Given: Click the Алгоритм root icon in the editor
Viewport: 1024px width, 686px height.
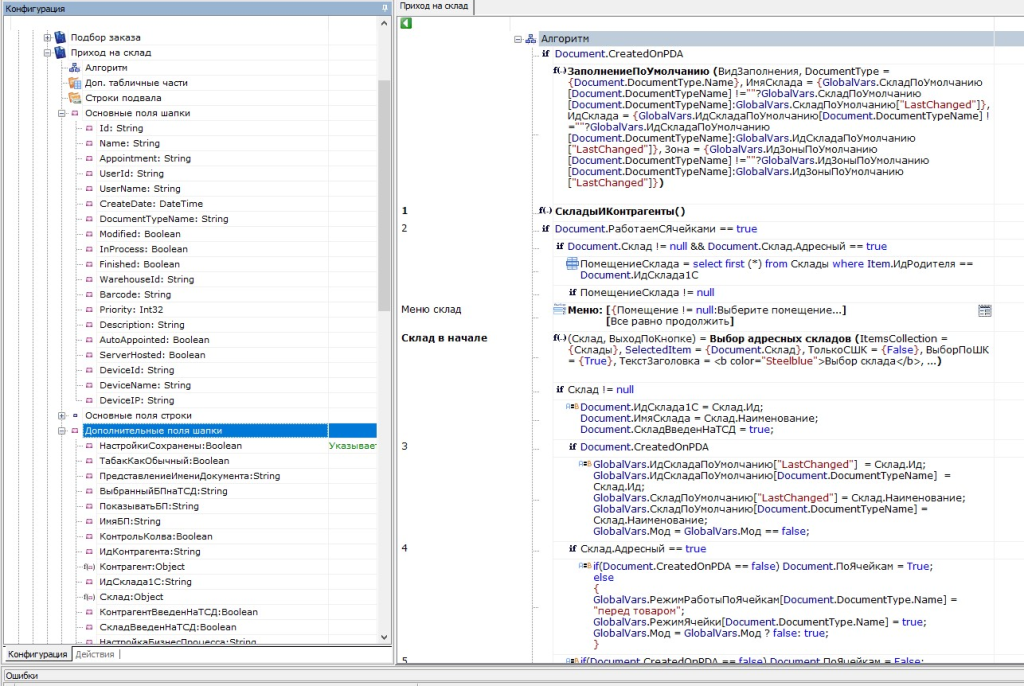Looking at the screenshot, I should coord(531,39).
